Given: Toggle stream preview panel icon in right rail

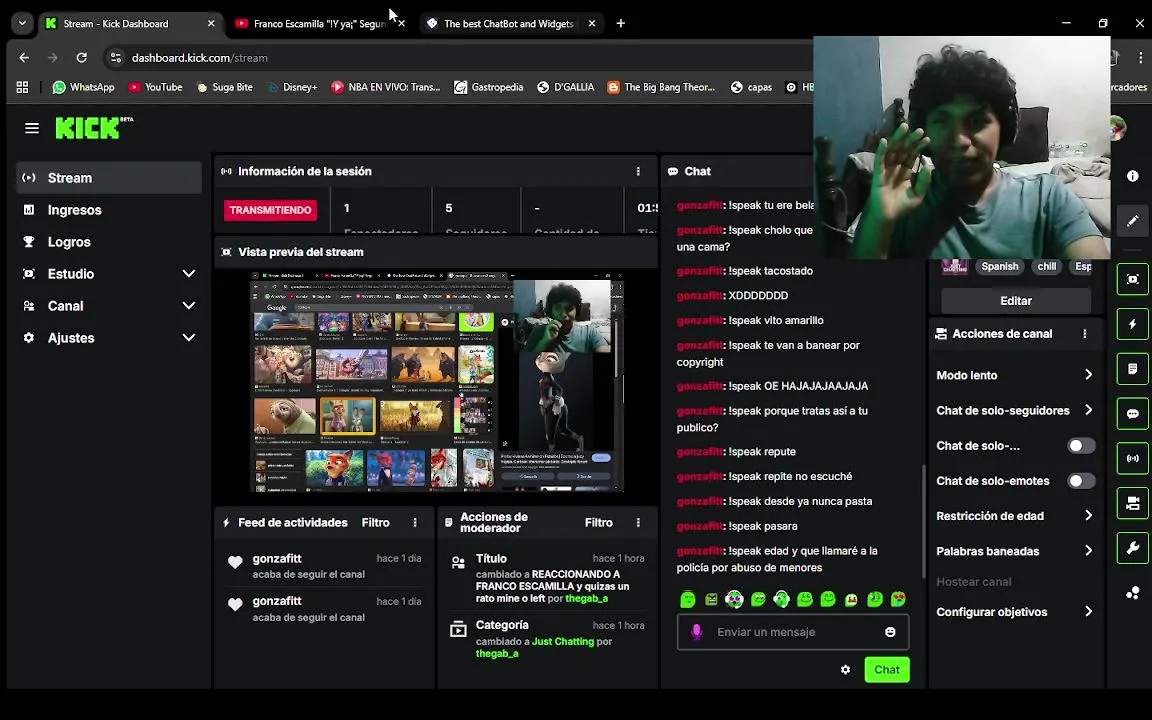Looking at the screenshot, I should pos(1132,279).
